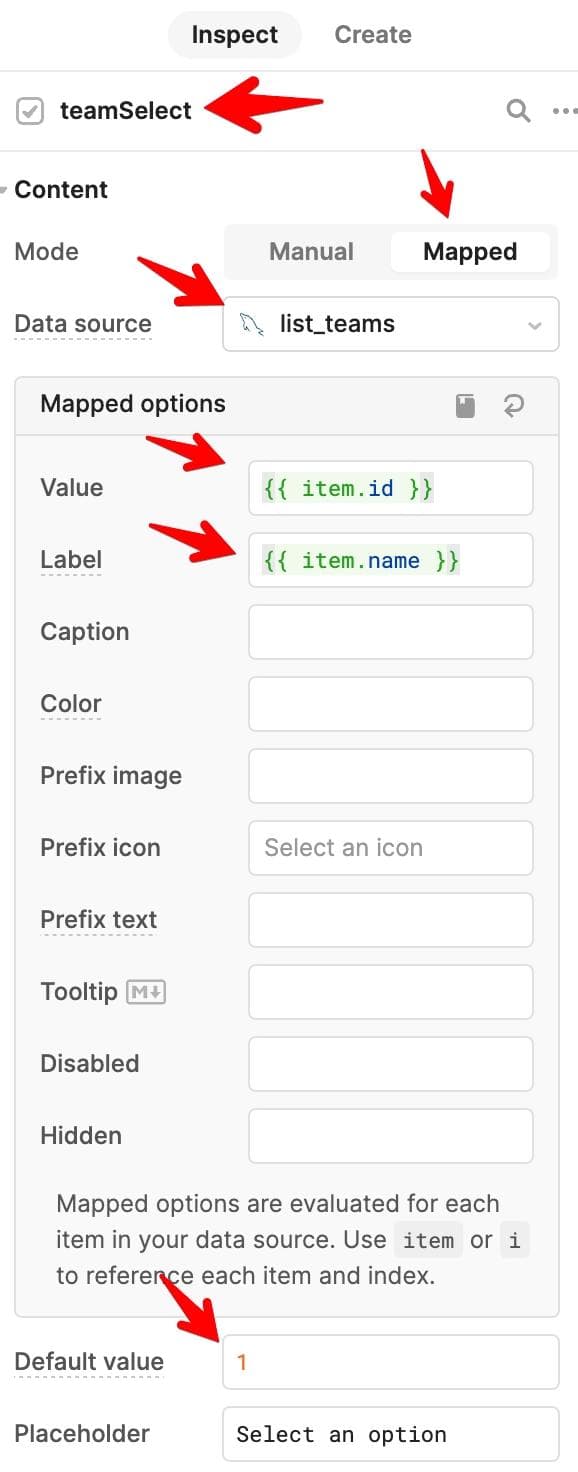
Task: Click the documentation icon in Mapped options header
Action: pyautogui.click(x=464, y=405)
